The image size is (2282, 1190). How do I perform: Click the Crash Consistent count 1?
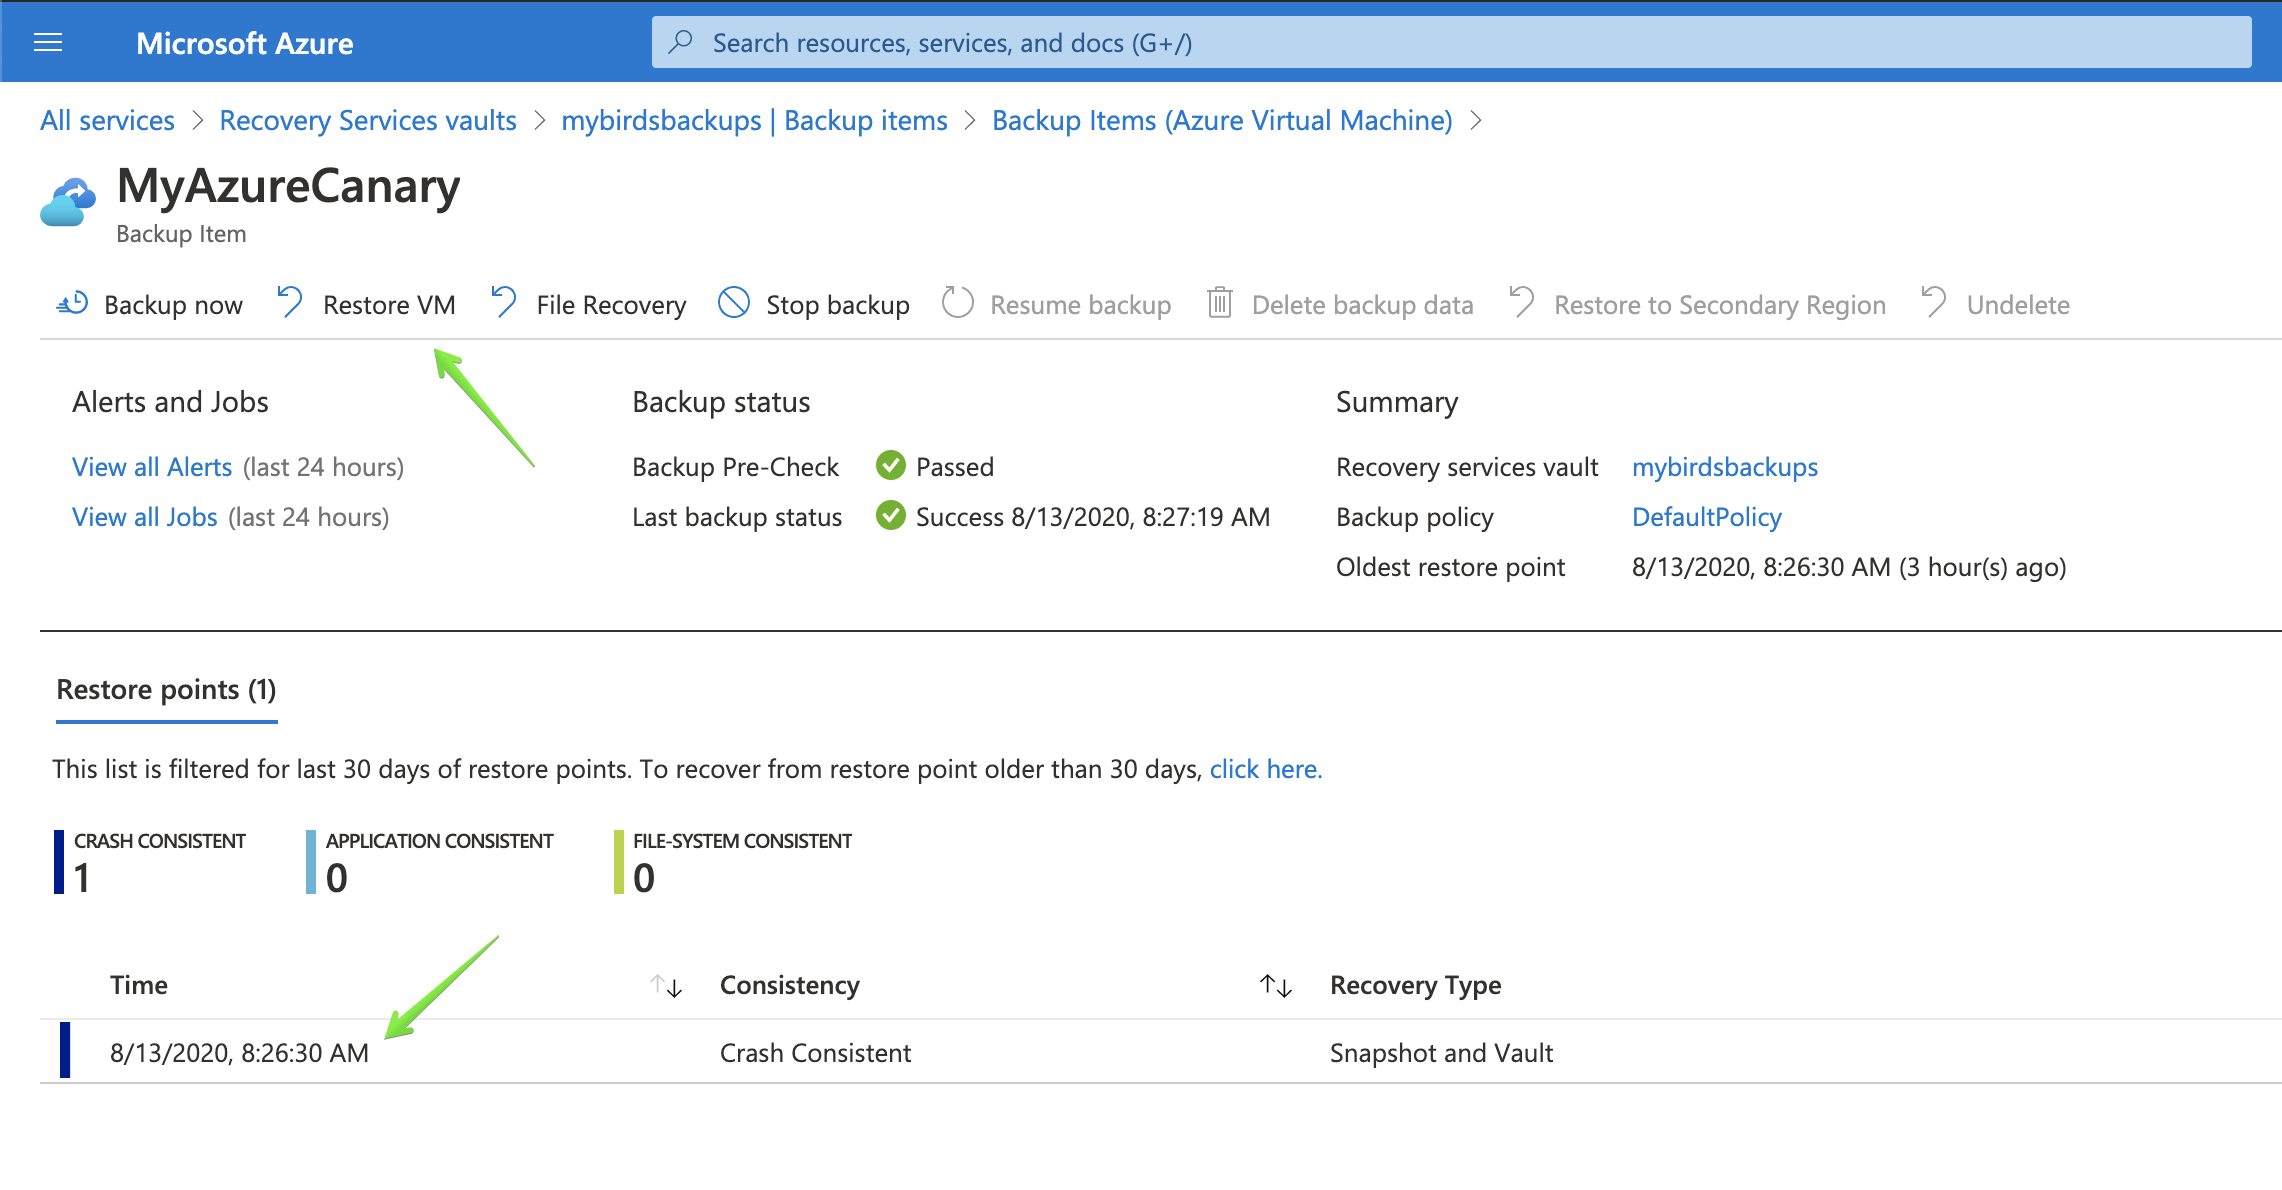82,878
